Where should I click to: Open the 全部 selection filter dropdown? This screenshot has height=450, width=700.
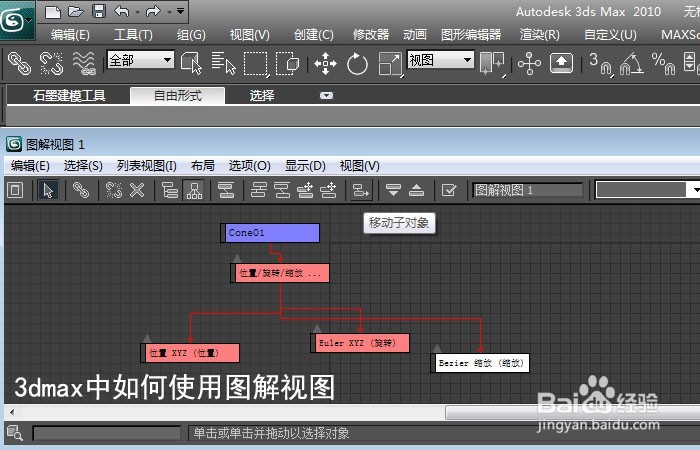click(x=140, y=59)
